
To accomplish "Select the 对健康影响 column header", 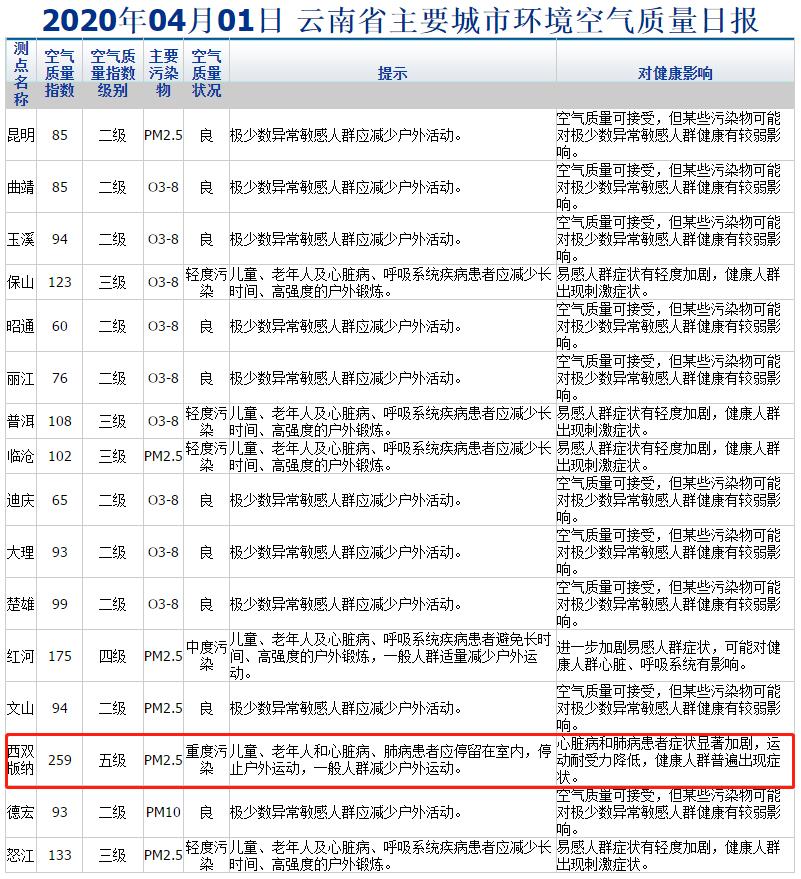I will 675,74.
